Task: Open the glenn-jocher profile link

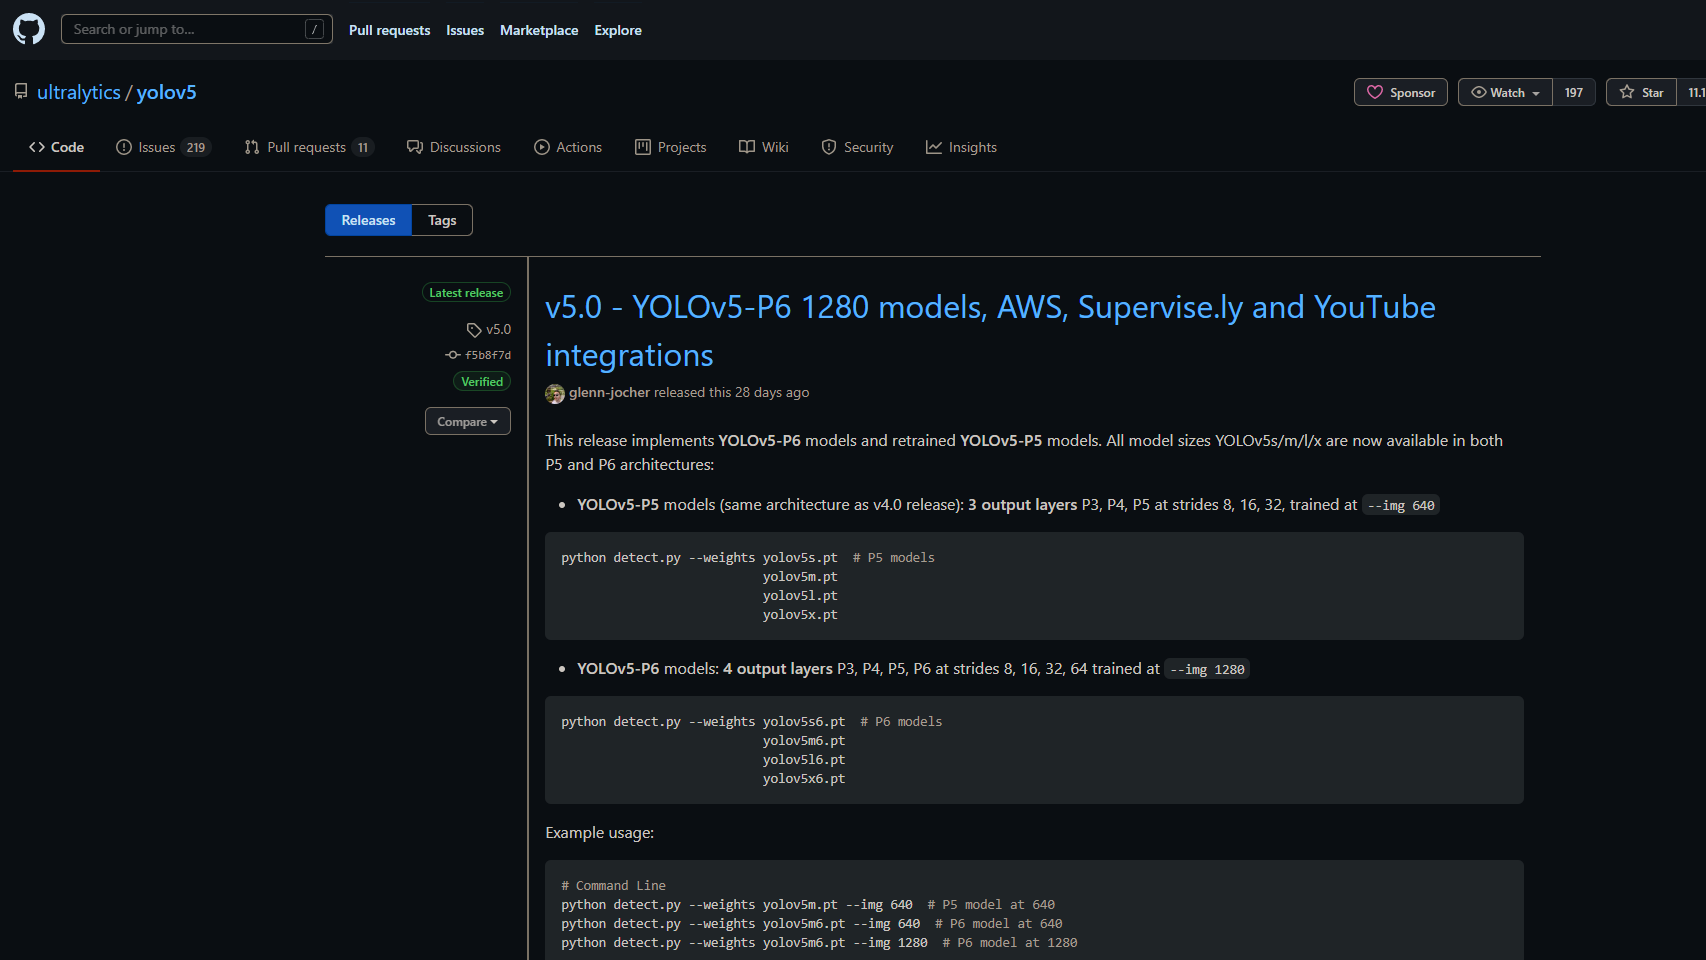Action: [x=609, y=392]
